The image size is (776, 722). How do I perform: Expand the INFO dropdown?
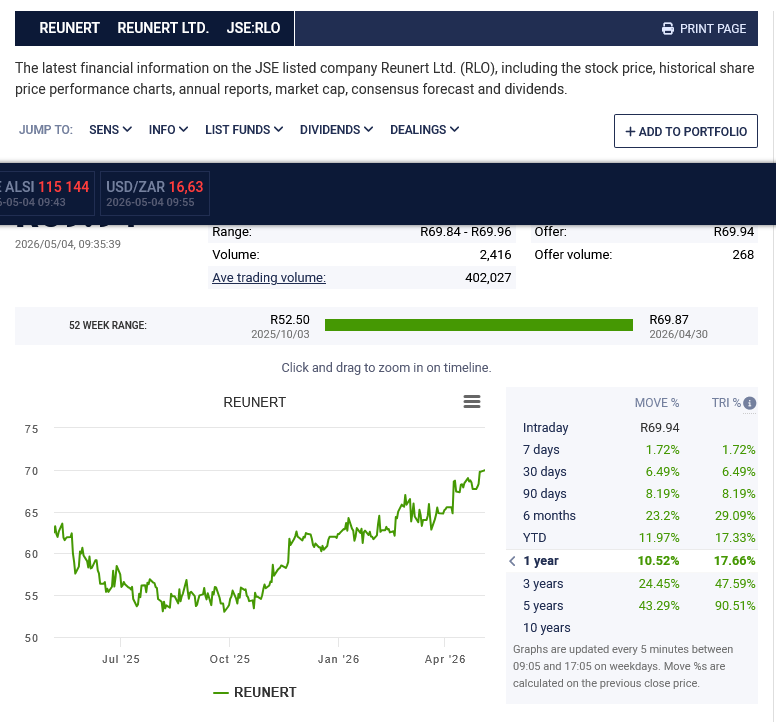tap(168, 130)
